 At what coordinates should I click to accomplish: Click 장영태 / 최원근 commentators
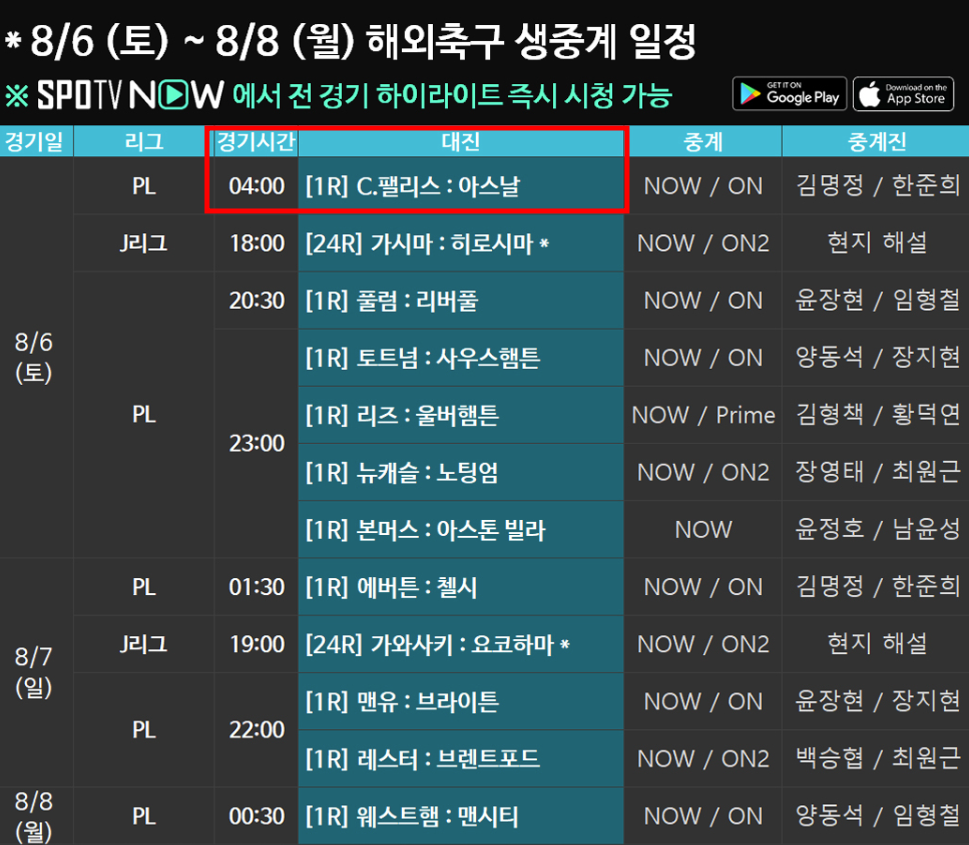[877, 472]
